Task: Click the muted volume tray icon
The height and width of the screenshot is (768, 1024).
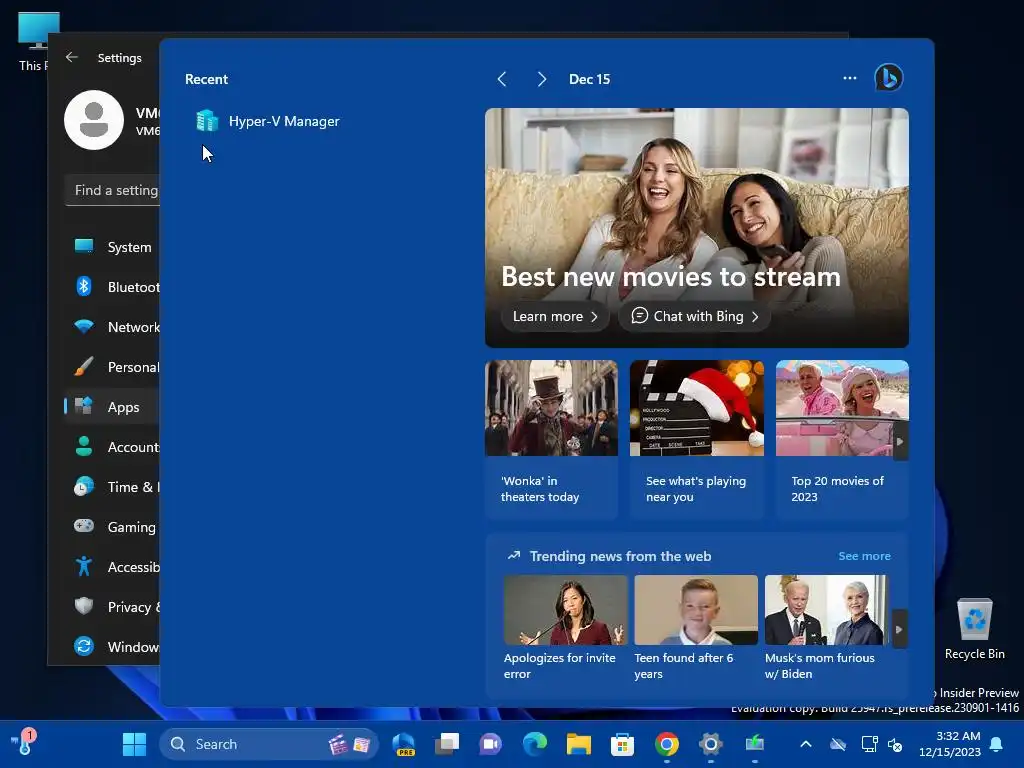Action: 895,744
